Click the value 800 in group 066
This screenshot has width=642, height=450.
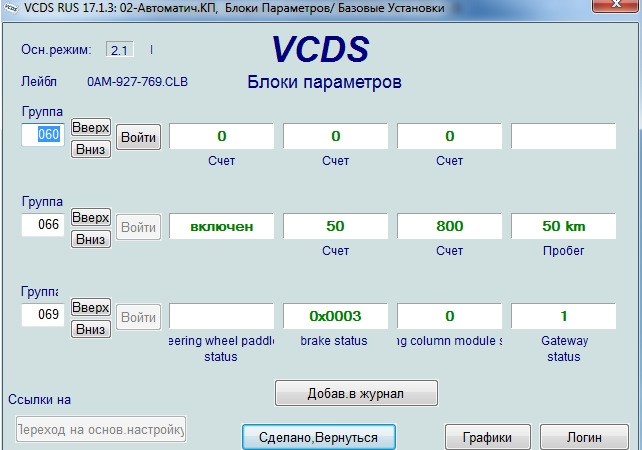pyautogui.click(x=450, y=226)
